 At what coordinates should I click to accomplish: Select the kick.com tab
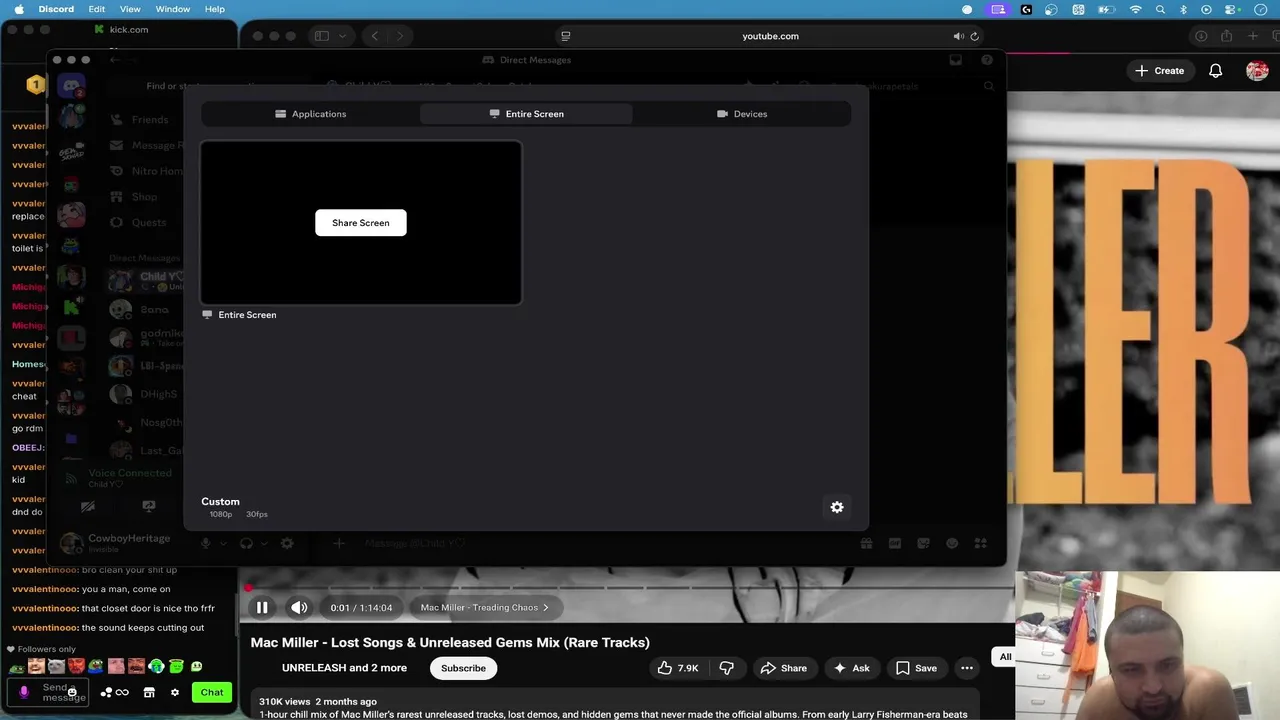(121, 30)
